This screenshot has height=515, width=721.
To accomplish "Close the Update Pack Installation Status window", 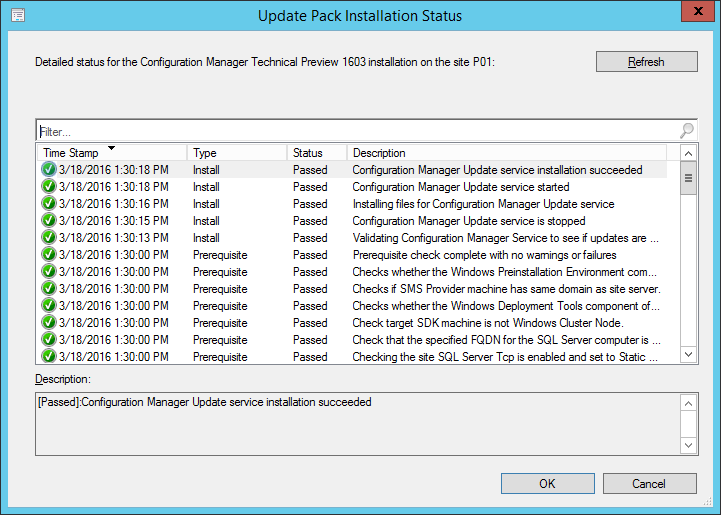I will pyautogui.click(x=698, y=11).
